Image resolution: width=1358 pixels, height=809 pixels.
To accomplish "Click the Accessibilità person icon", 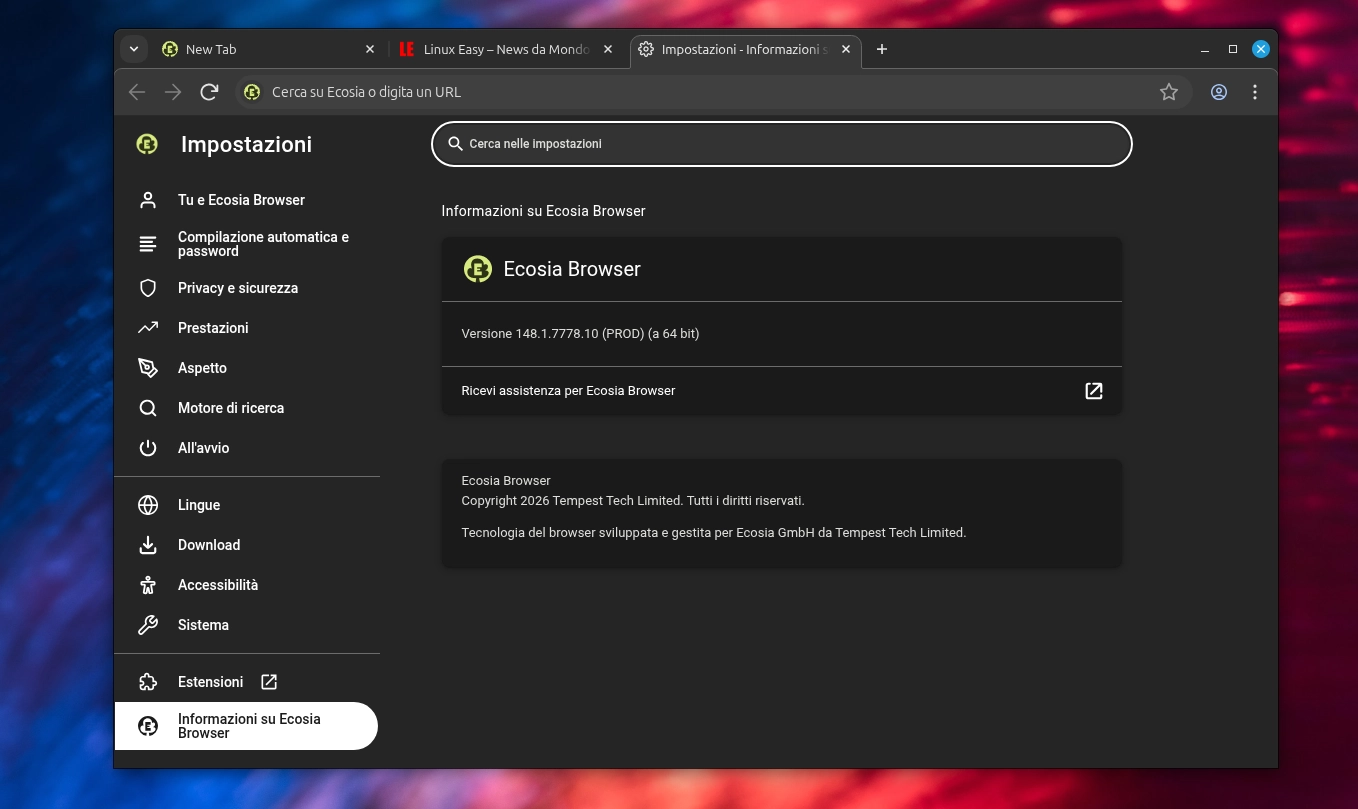I will [x=148, y=585].
